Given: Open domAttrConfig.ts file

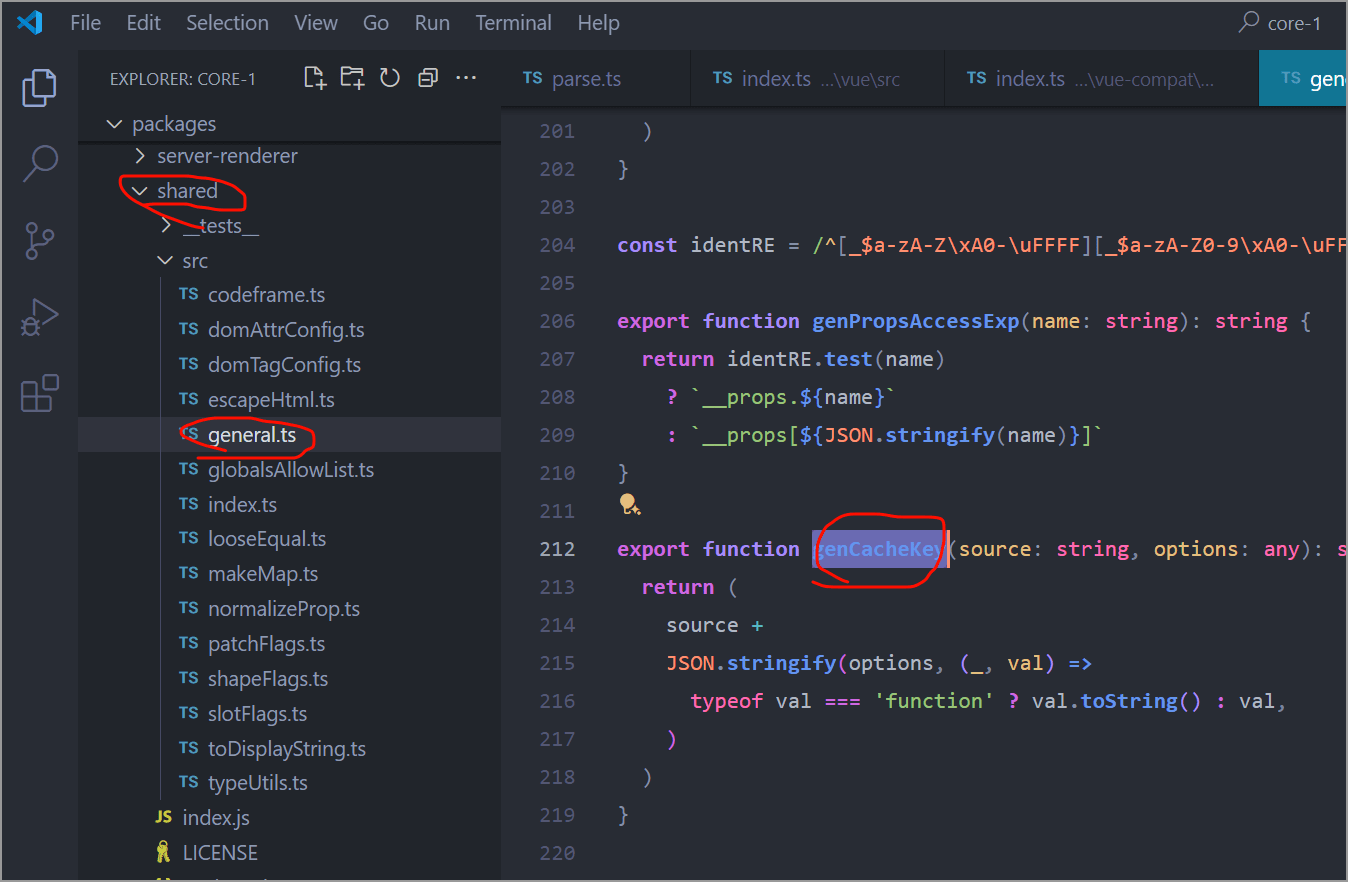Looking at the screenshot, I should (286, 330).
